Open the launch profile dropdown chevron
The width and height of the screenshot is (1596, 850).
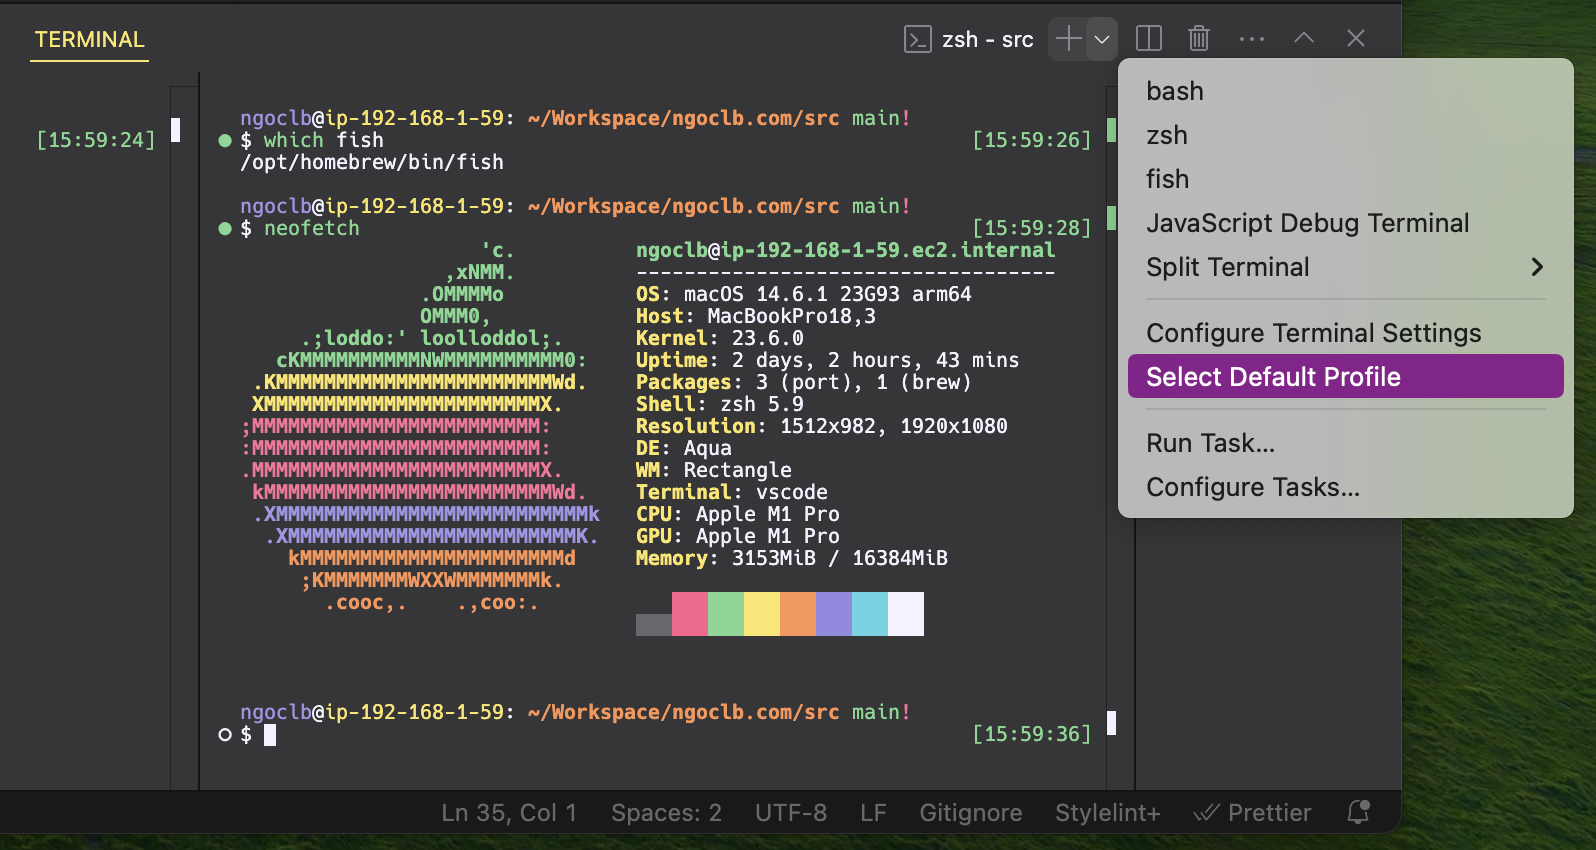click(x=1102, y=40)
